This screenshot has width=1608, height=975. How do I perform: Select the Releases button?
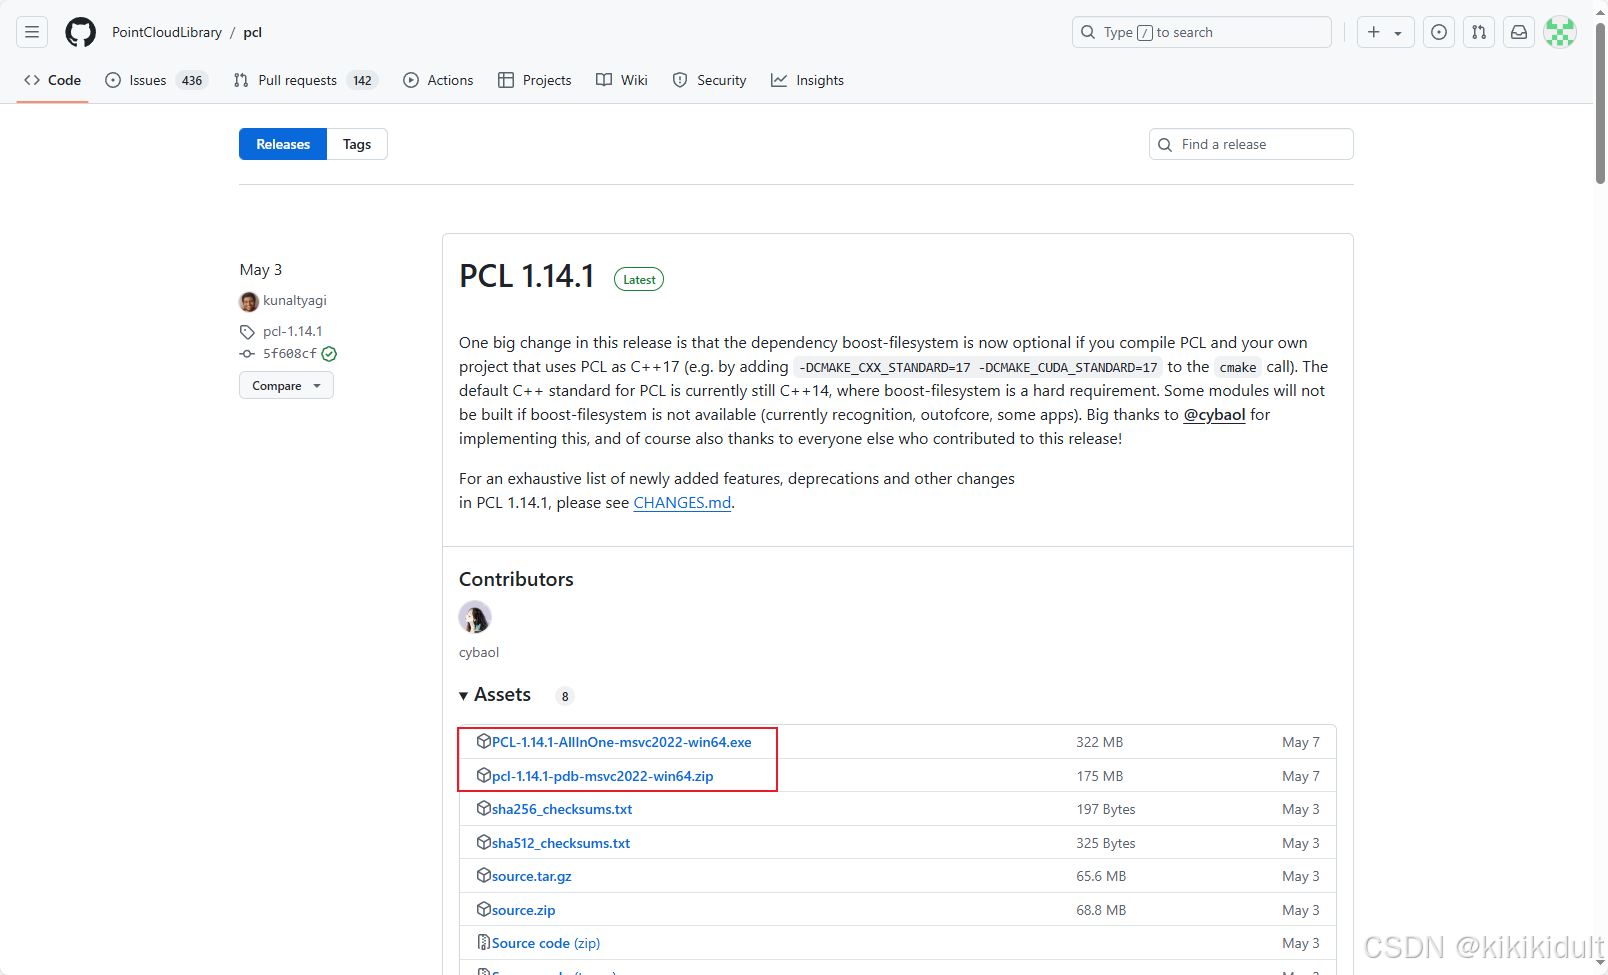click(x=283, y=144)
